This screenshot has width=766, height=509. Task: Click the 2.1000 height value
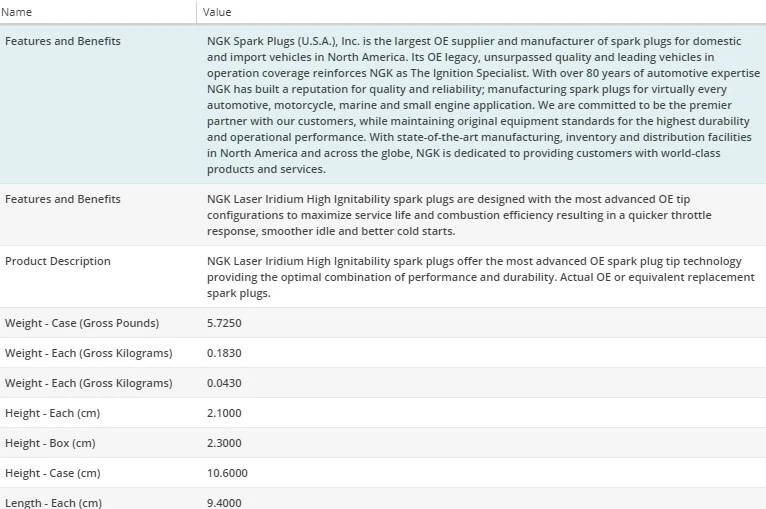pos(224,413)
